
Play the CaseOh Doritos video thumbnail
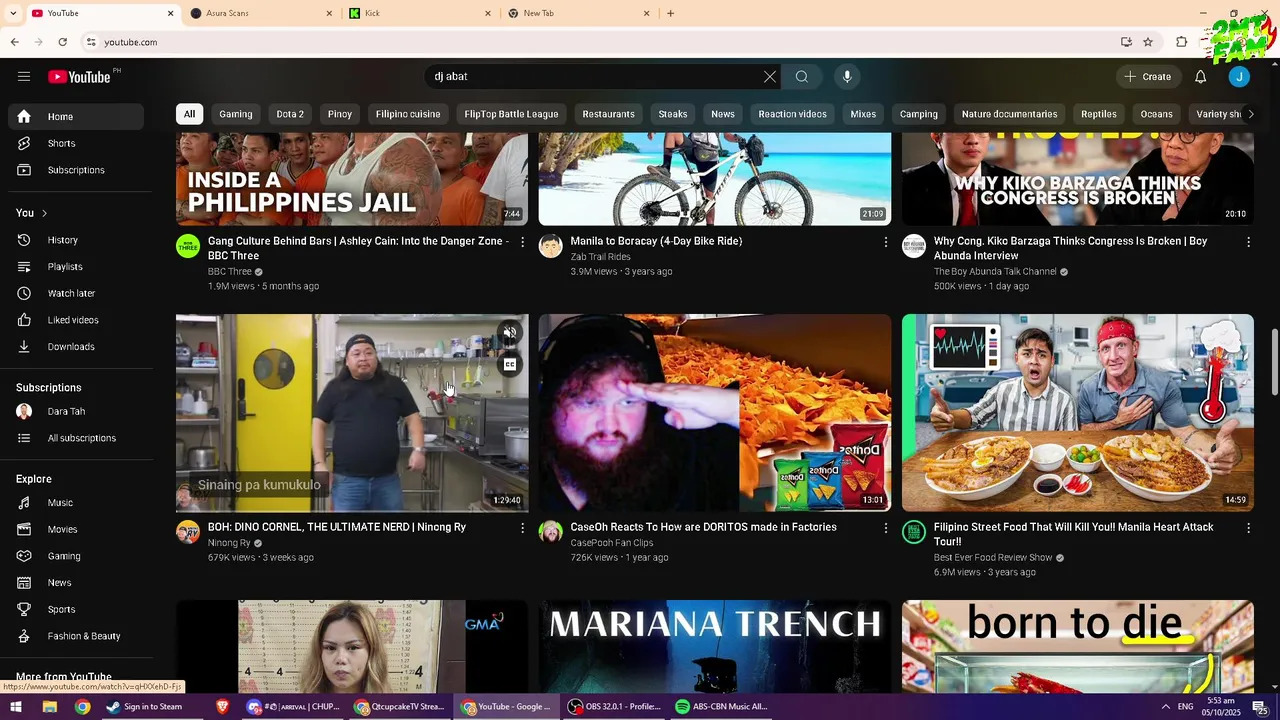[x=715, y=413]
